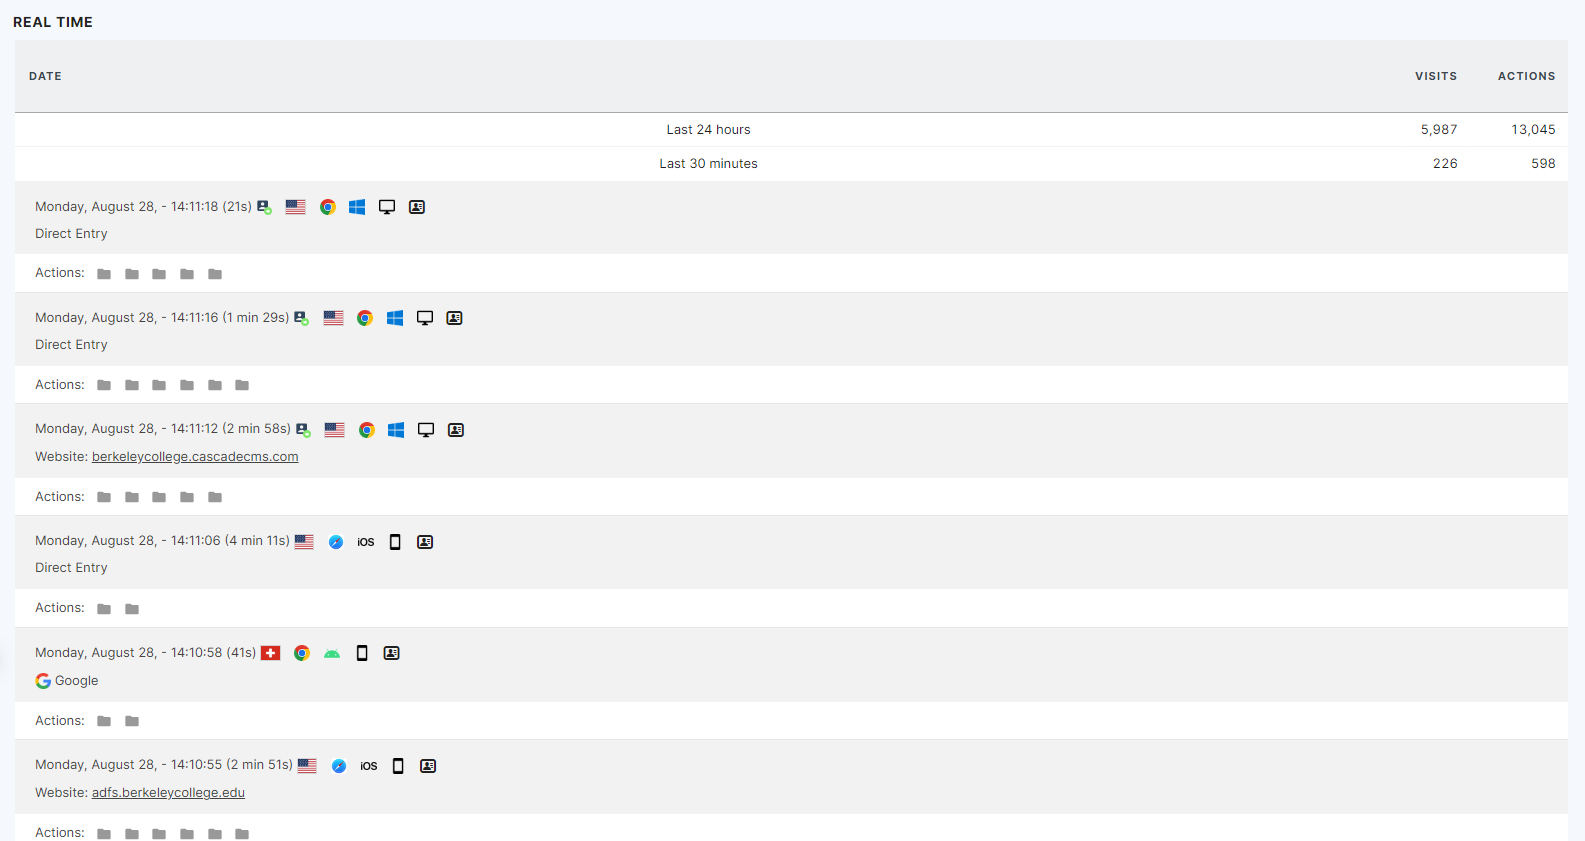This screenshot has width=1585, height=841.
Task: Click the desktop device icon in the 14:11:16 visit
Action: pos(425,318)
